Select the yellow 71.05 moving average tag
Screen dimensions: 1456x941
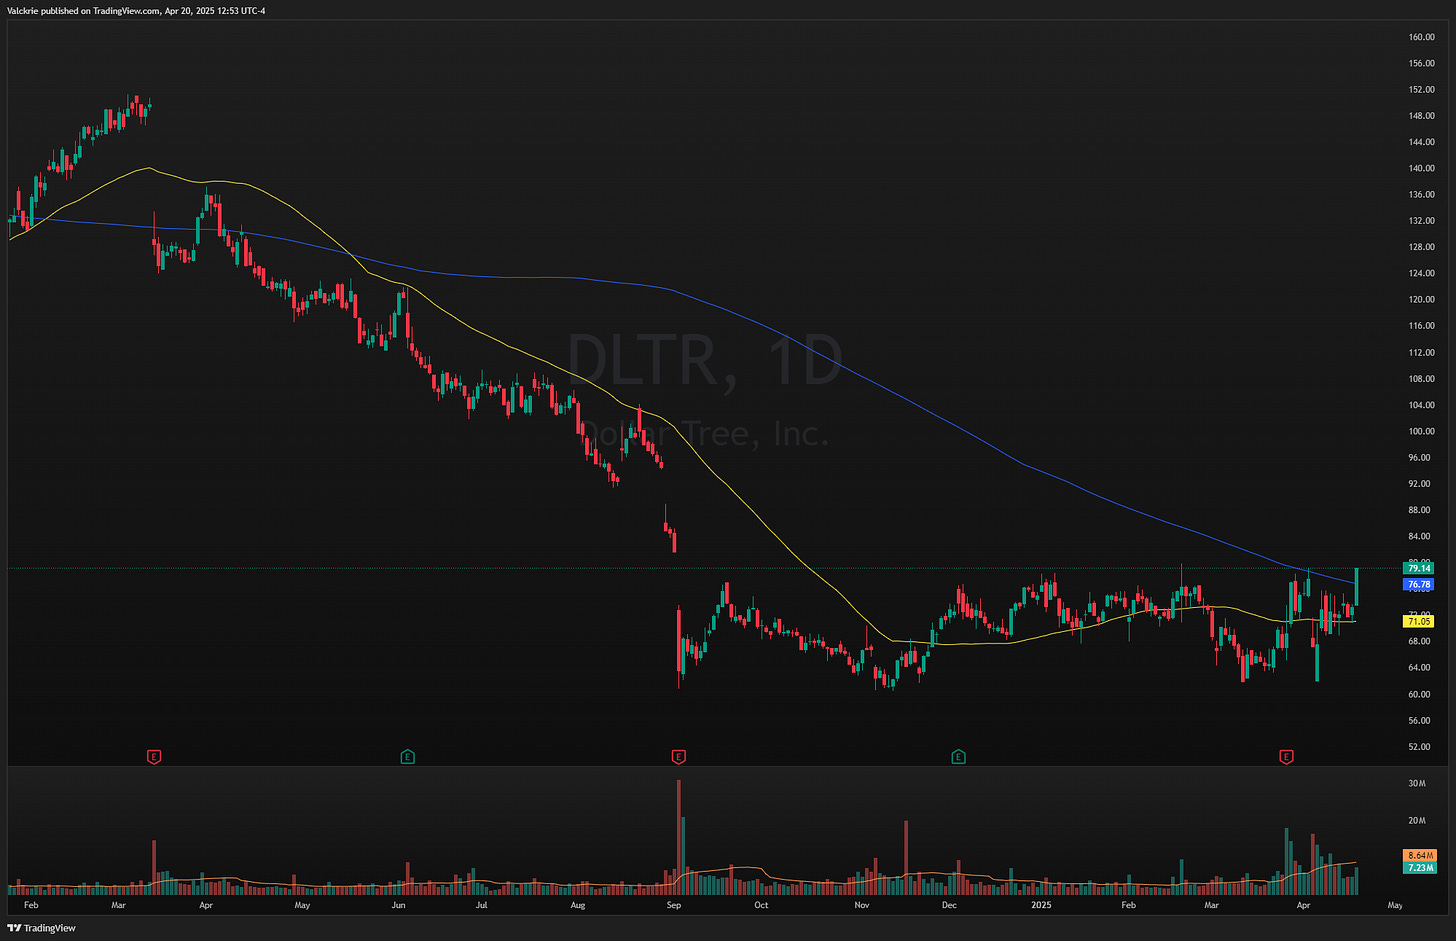coord(1418,621)
